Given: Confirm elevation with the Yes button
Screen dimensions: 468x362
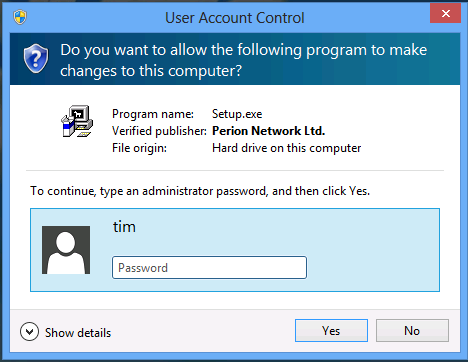Looking at the screenshot, I should (x=331, y=331).
